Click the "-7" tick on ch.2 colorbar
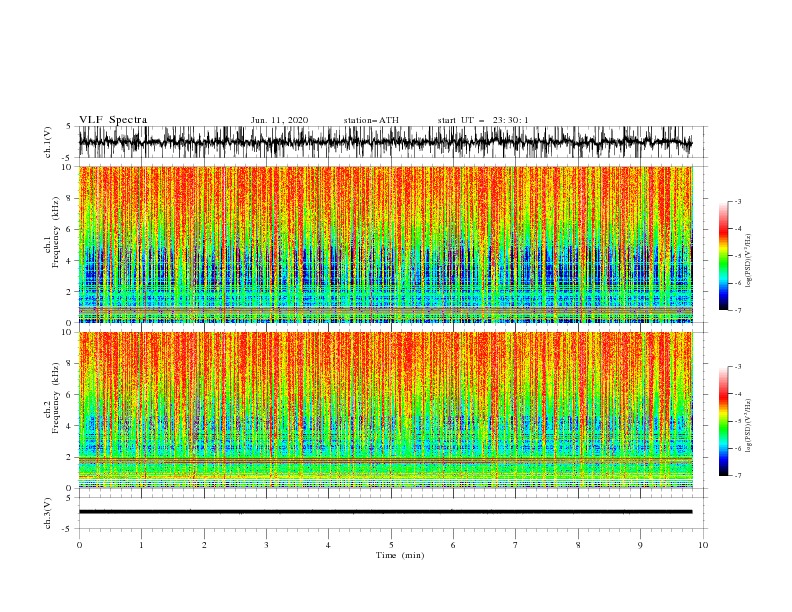792x612 pixels. point(738,476)
